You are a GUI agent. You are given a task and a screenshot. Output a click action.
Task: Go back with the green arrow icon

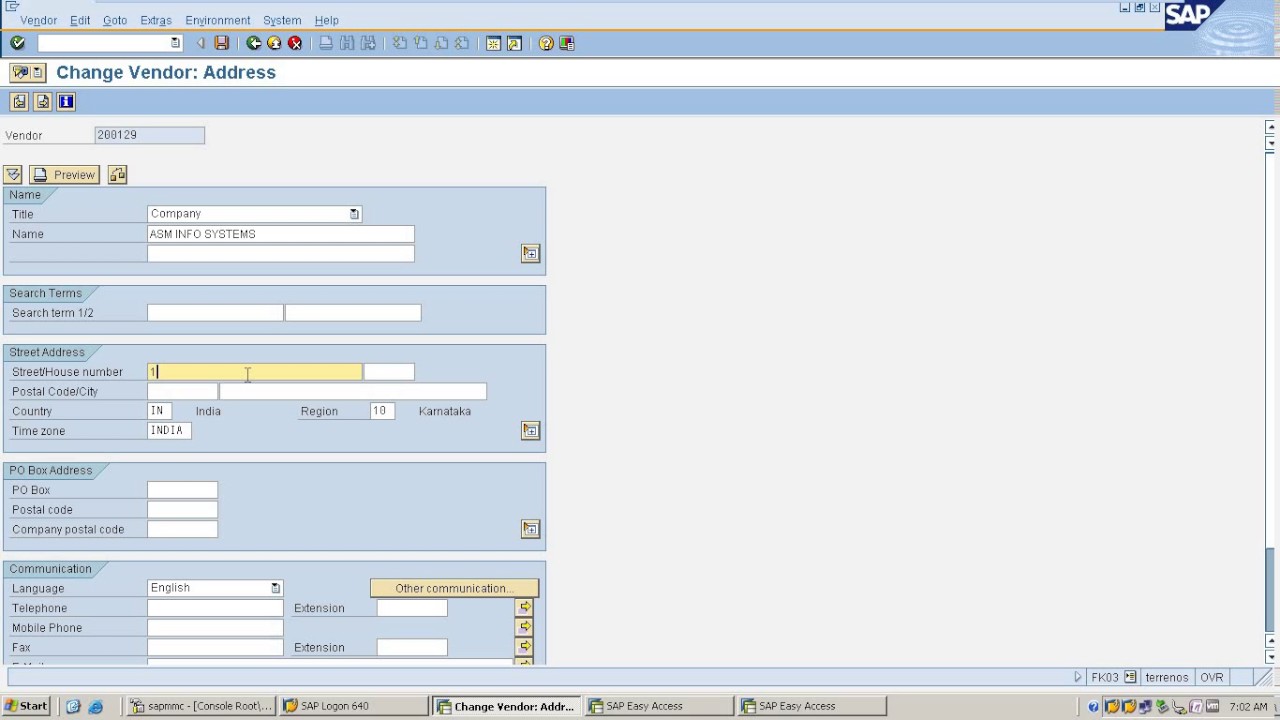click(254, 43)
